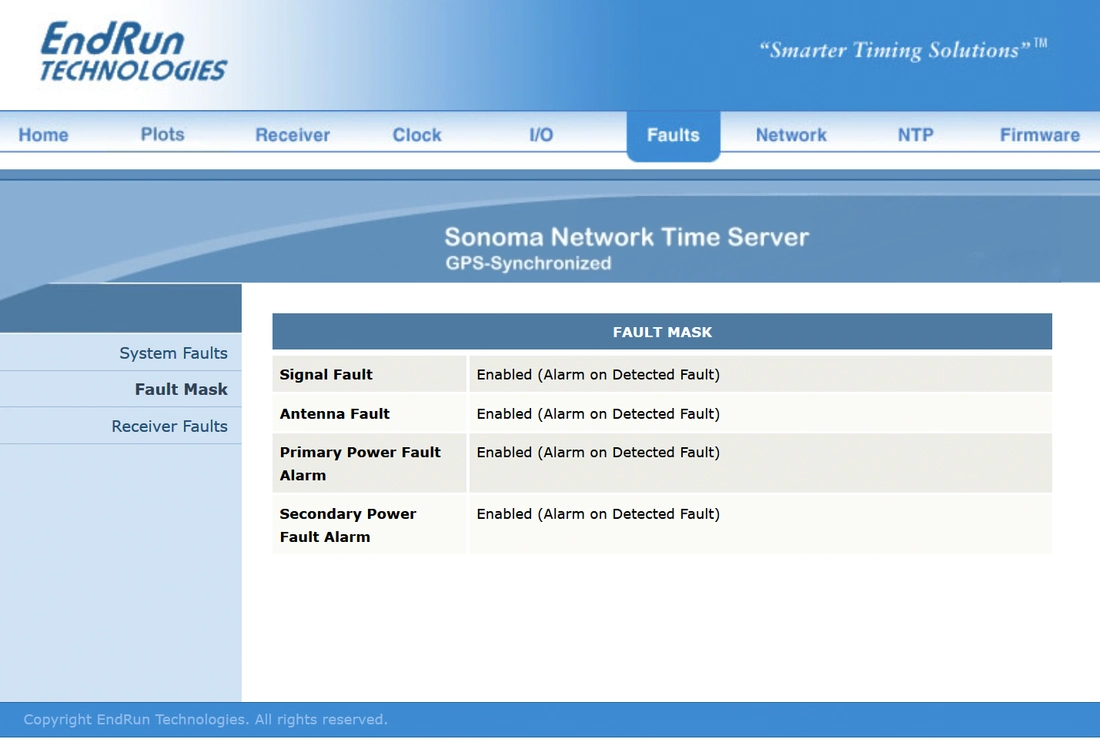Click the active Faults tab
The image size is (1100, 749).
(x=673, y=135)
